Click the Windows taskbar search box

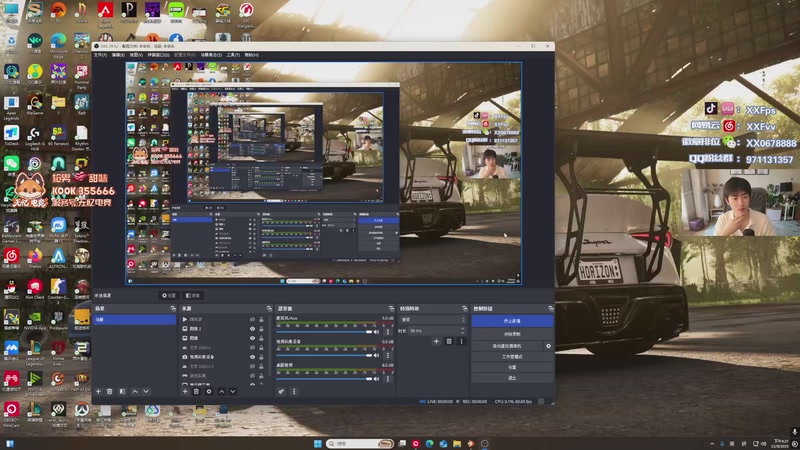coord(360,443)
